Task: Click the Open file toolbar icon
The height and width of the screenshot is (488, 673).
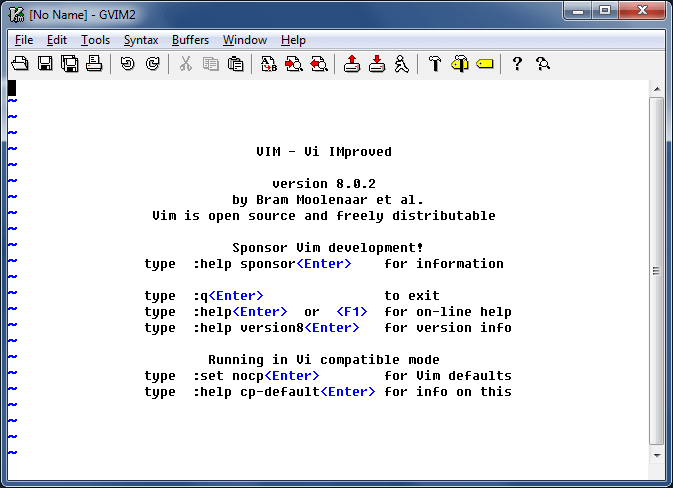Action: click(x=20, y=64)
